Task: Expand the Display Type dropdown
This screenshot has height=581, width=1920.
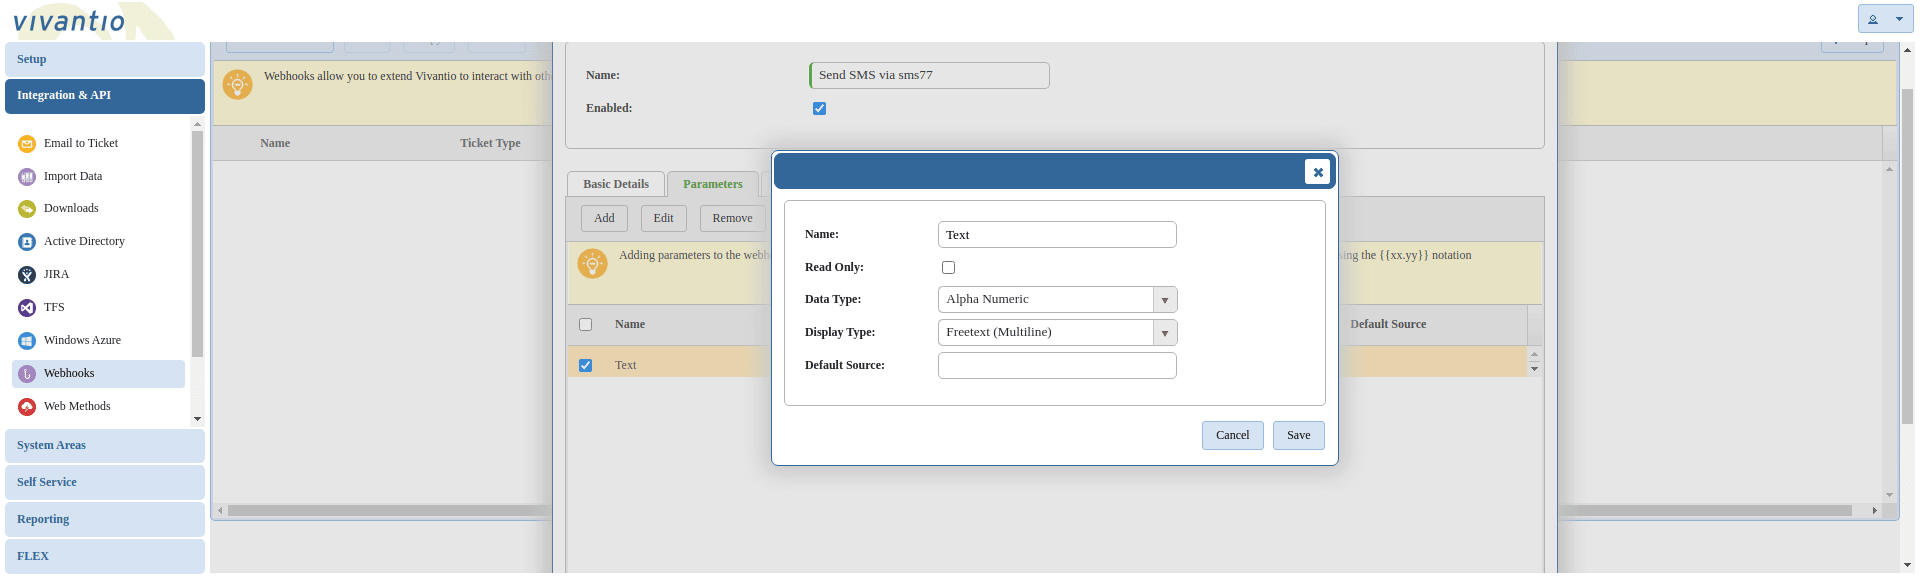Action: tap(1164, 333)
